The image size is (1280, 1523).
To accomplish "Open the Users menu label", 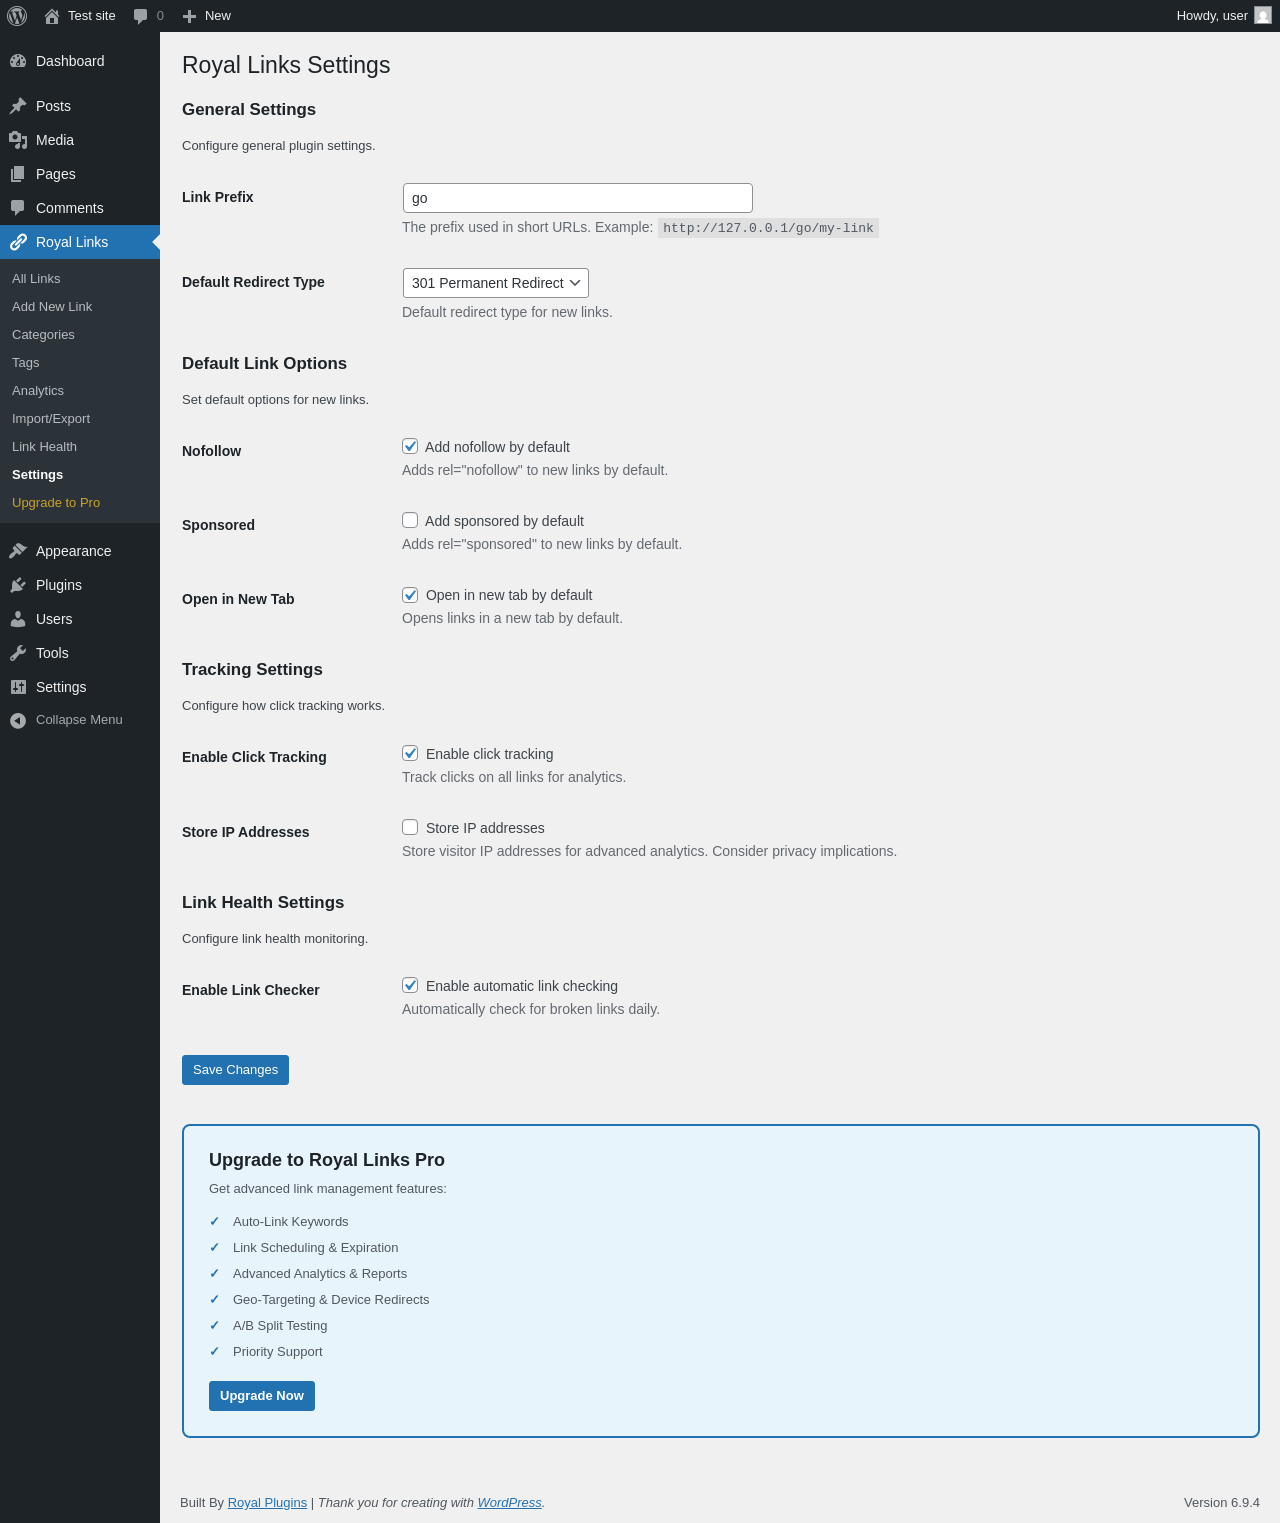I will pos(54,619).
